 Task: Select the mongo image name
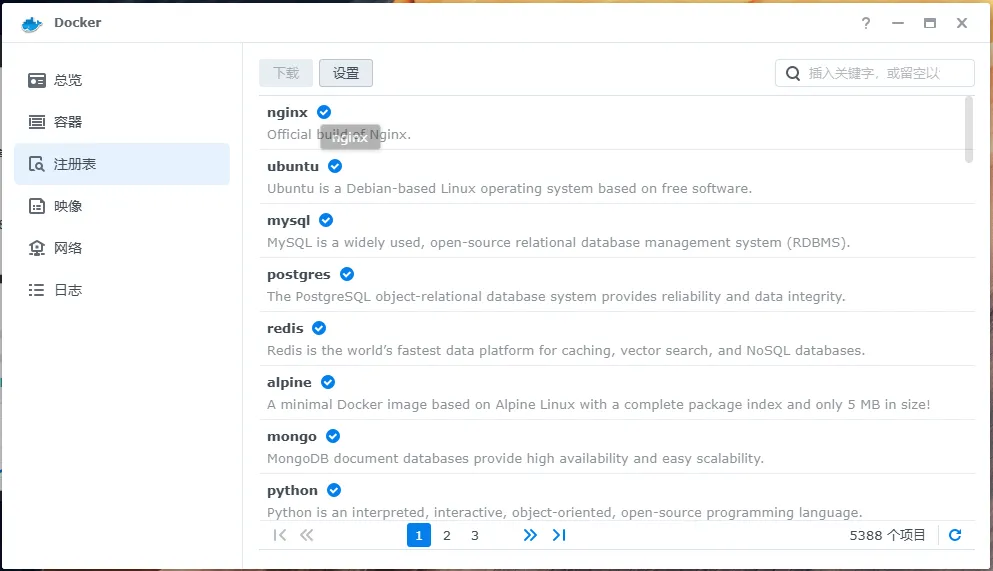tap(292, 437)
